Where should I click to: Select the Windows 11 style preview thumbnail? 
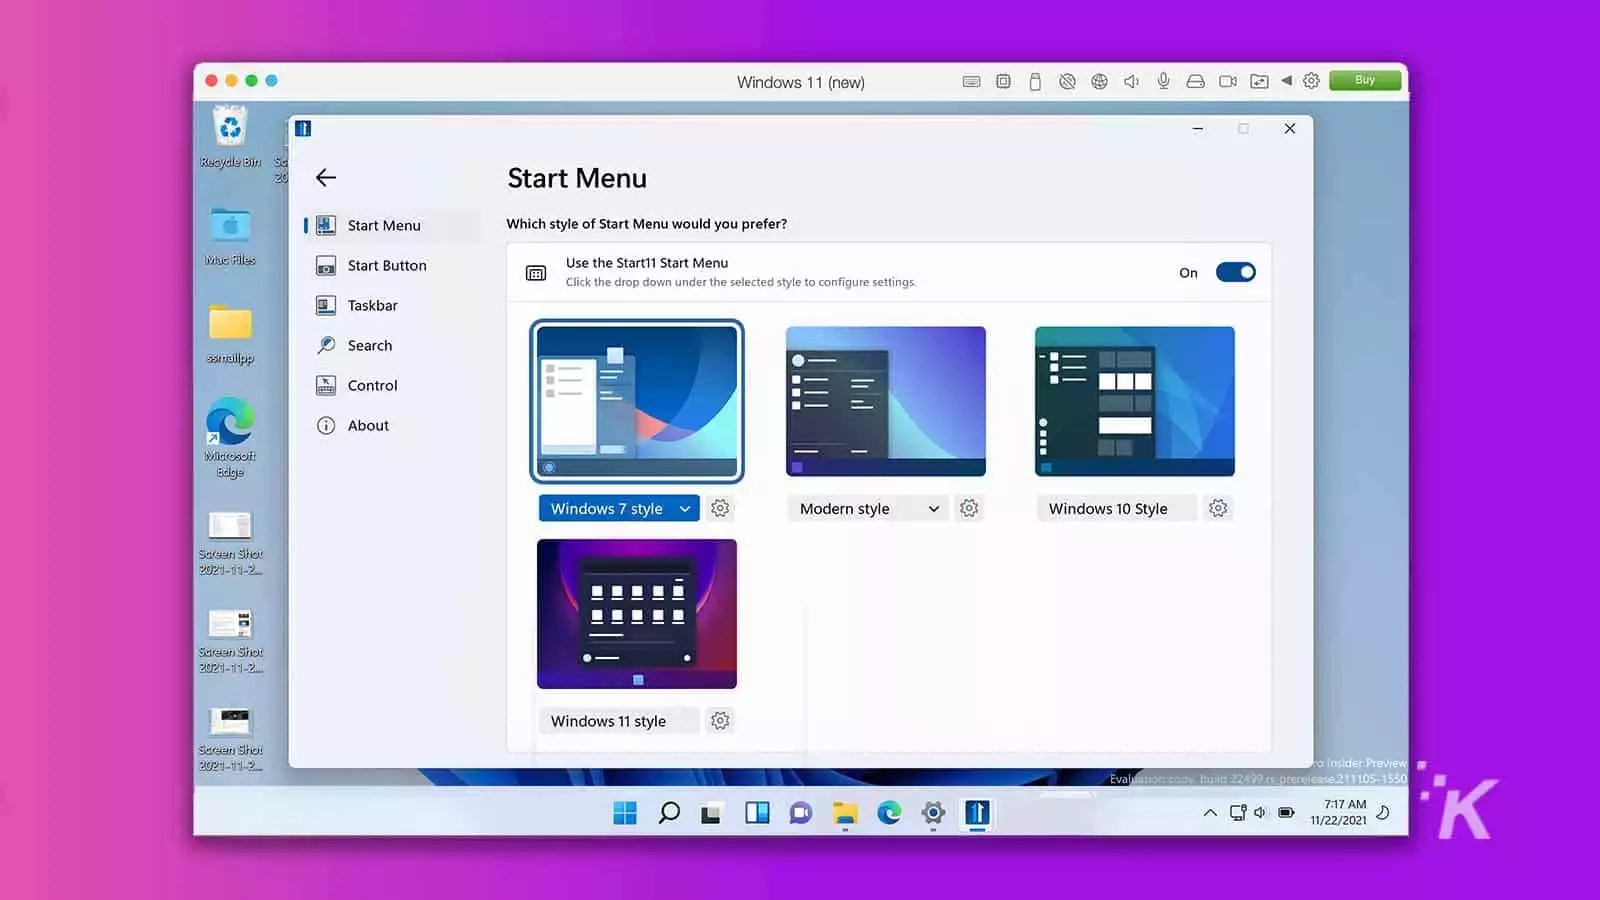click(x=636, y=613)
